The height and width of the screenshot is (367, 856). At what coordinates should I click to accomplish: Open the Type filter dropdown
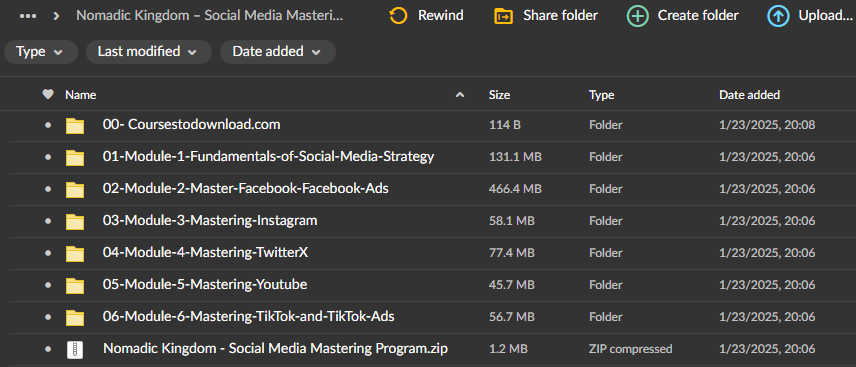point(41,52)
